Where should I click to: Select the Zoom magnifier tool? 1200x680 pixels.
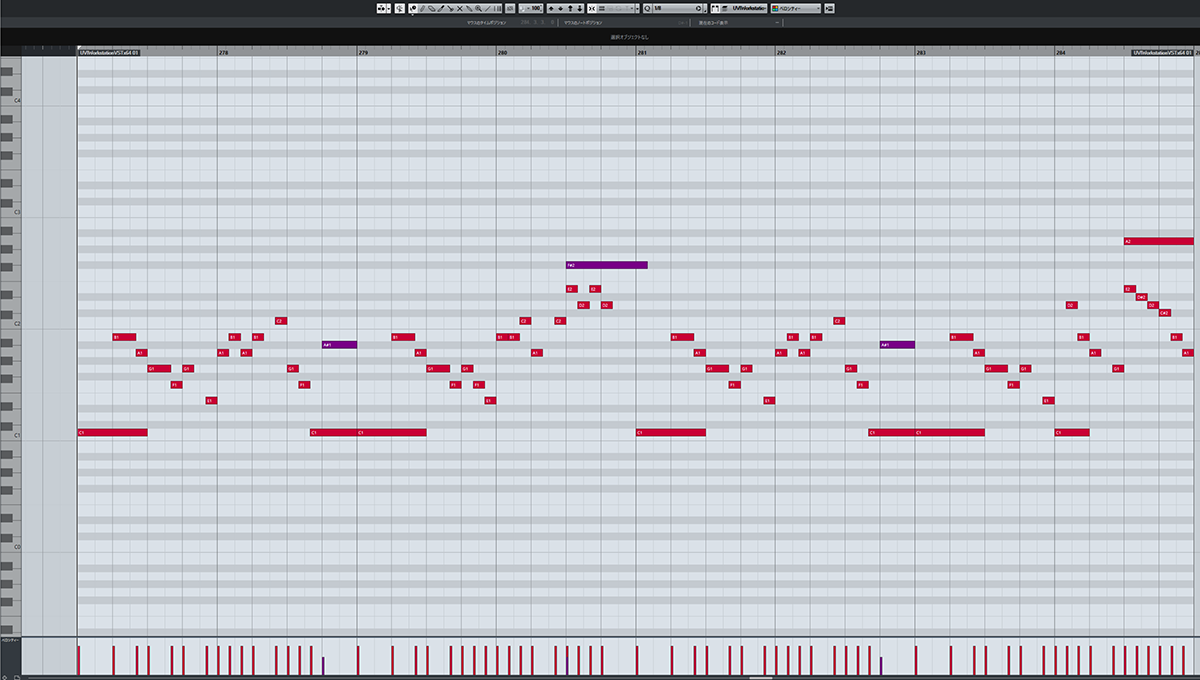478,8
